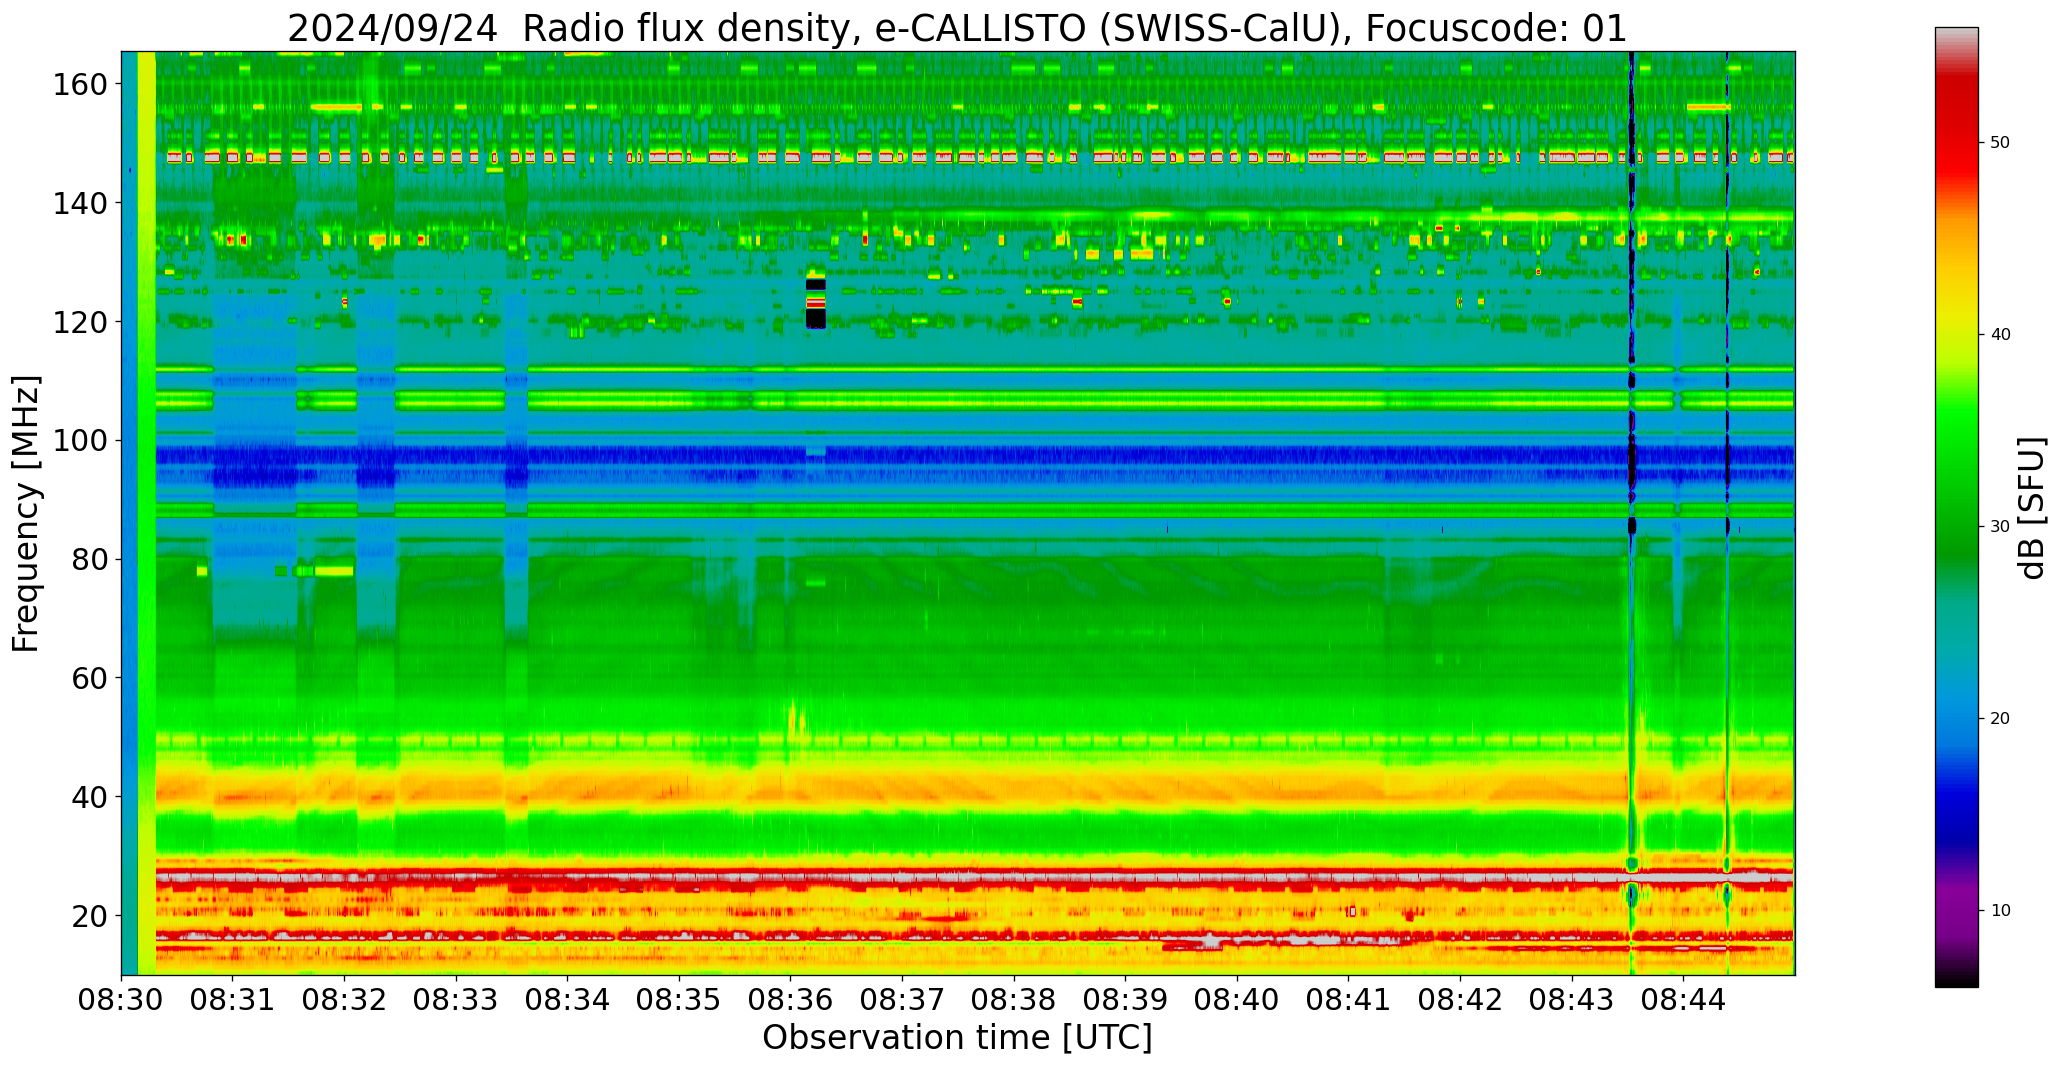Click the colorbar tick label 30

[2000, 527]
